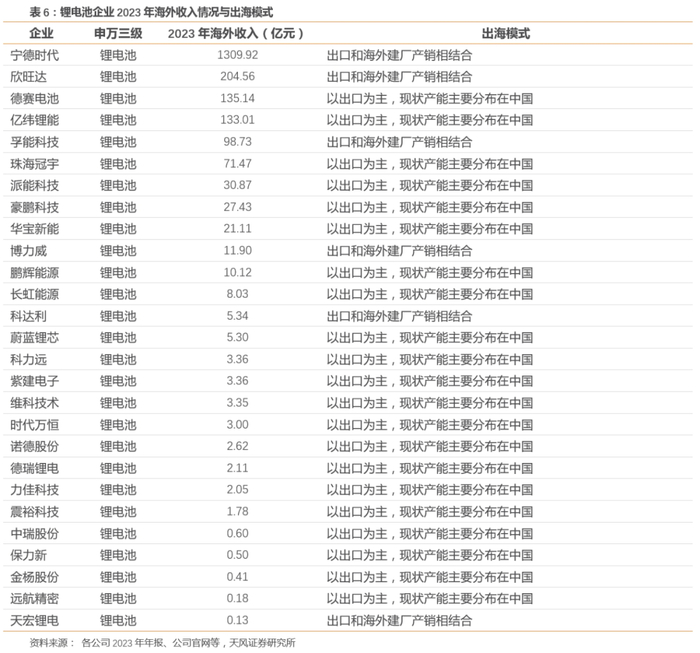Select the company name 科力远

click(x=29, y=359)
